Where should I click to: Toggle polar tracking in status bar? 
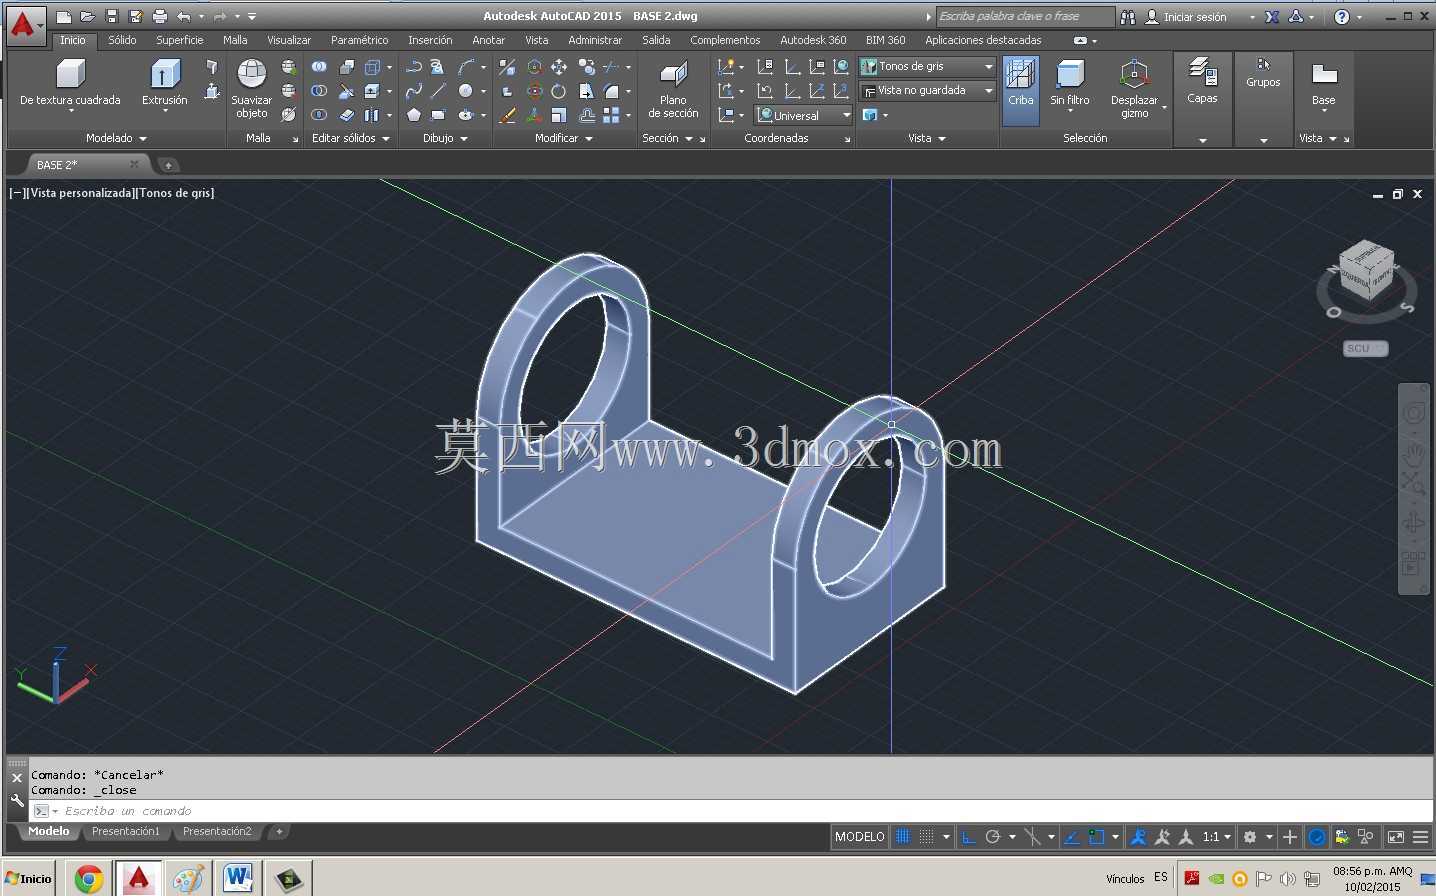pos(992,837)
